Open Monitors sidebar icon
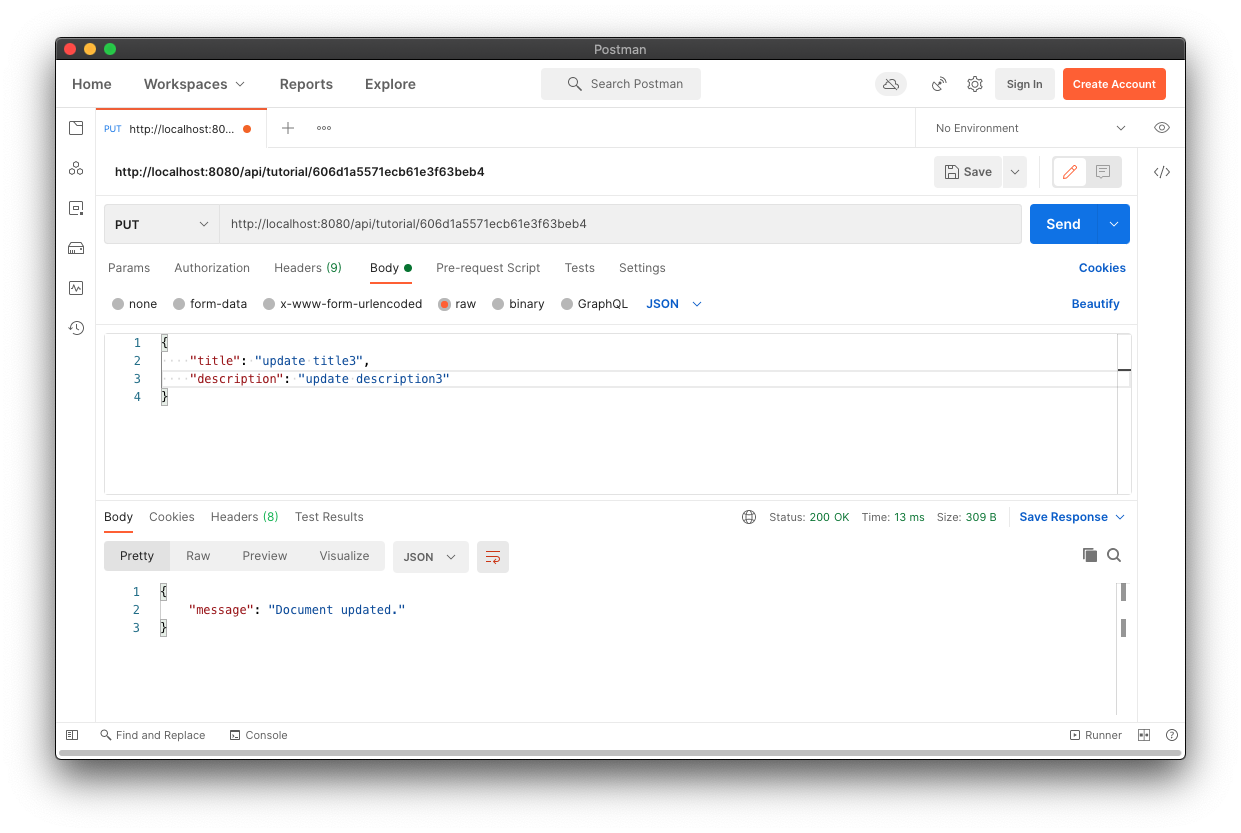 pyautogui.click(x=76, y=288)
